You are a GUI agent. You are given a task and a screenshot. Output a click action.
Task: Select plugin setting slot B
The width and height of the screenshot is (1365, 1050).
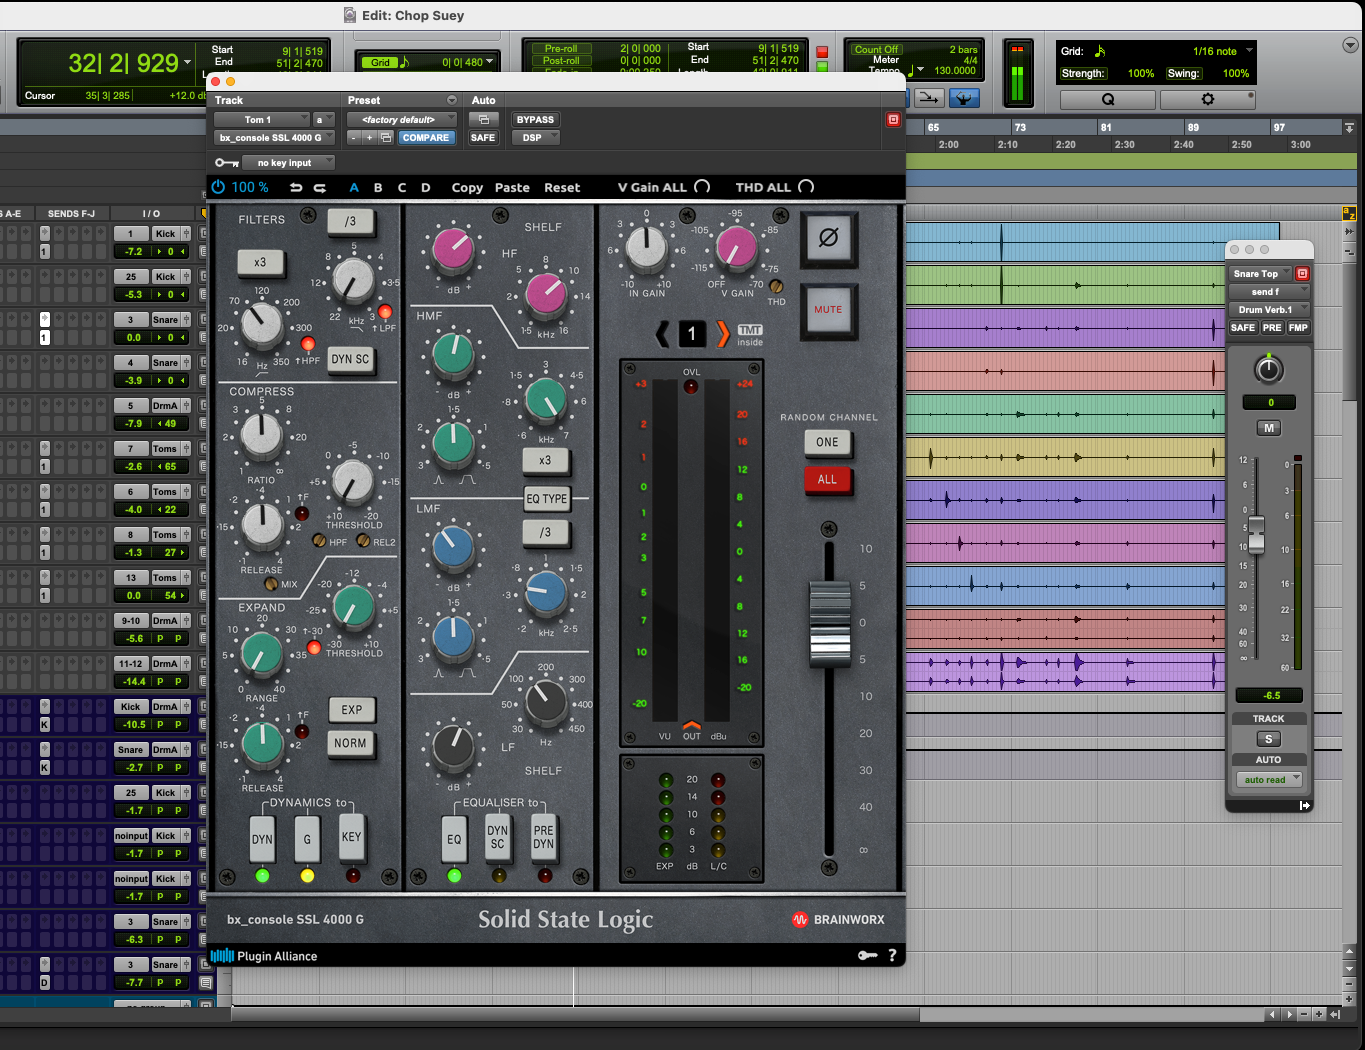[x=378, y=188]
